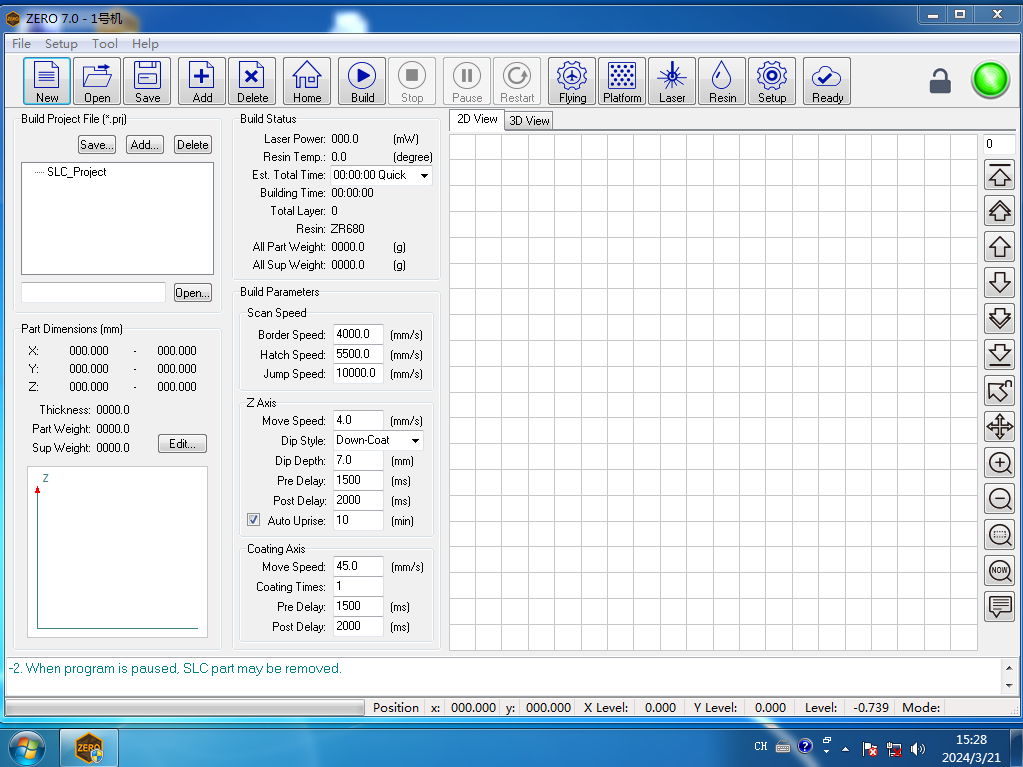Click the NOW current layer icon
This screenshot has height=767, width=1023.
coord(999,571)
